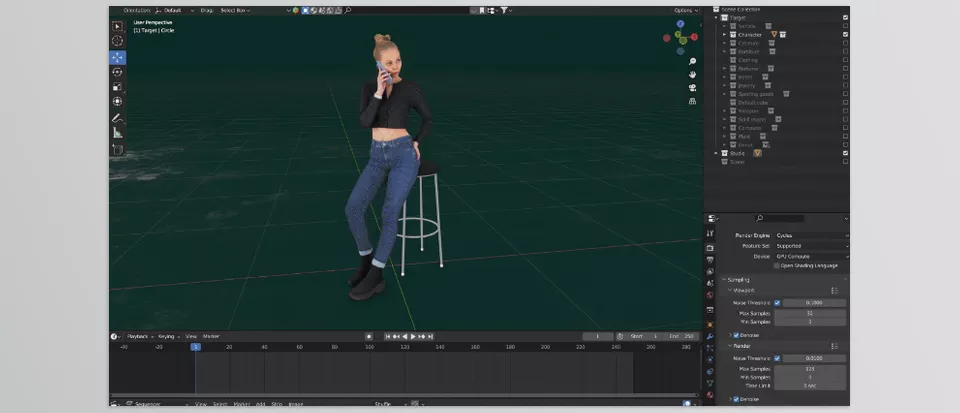Enable the Scene collection row checkbox

tap(846, 162)
